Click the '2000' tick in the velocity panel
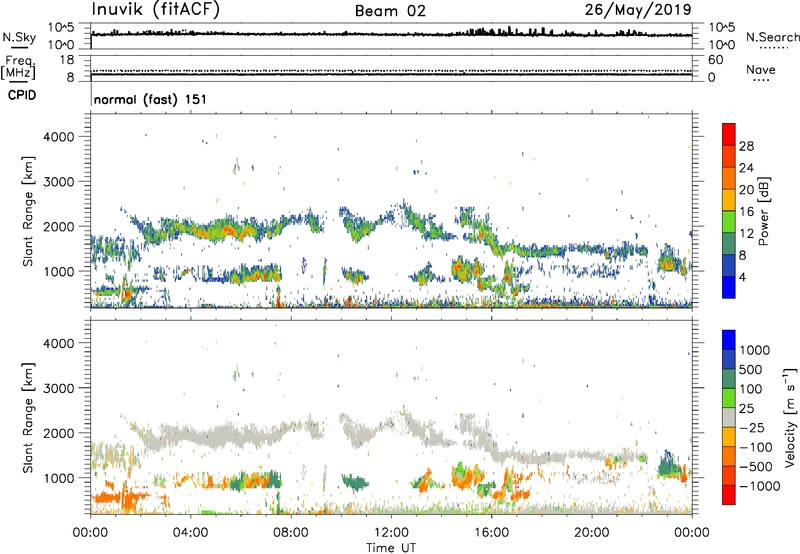800x554 pixels. pyautogui.click(x=58, y=433)
